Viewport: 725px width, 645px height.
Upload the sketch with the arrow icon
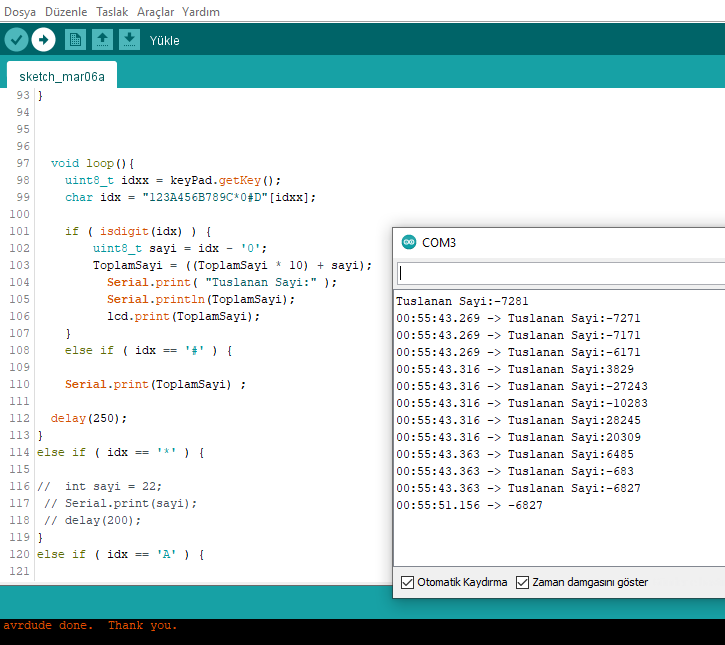(43, 40)
